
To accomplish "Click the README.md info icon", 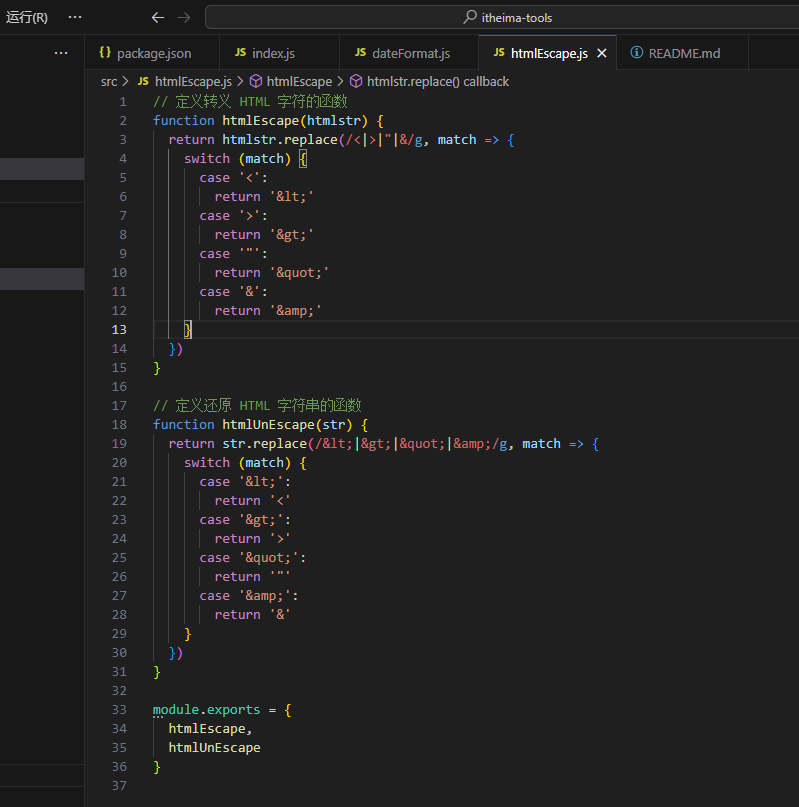I will tap(636, 53).
